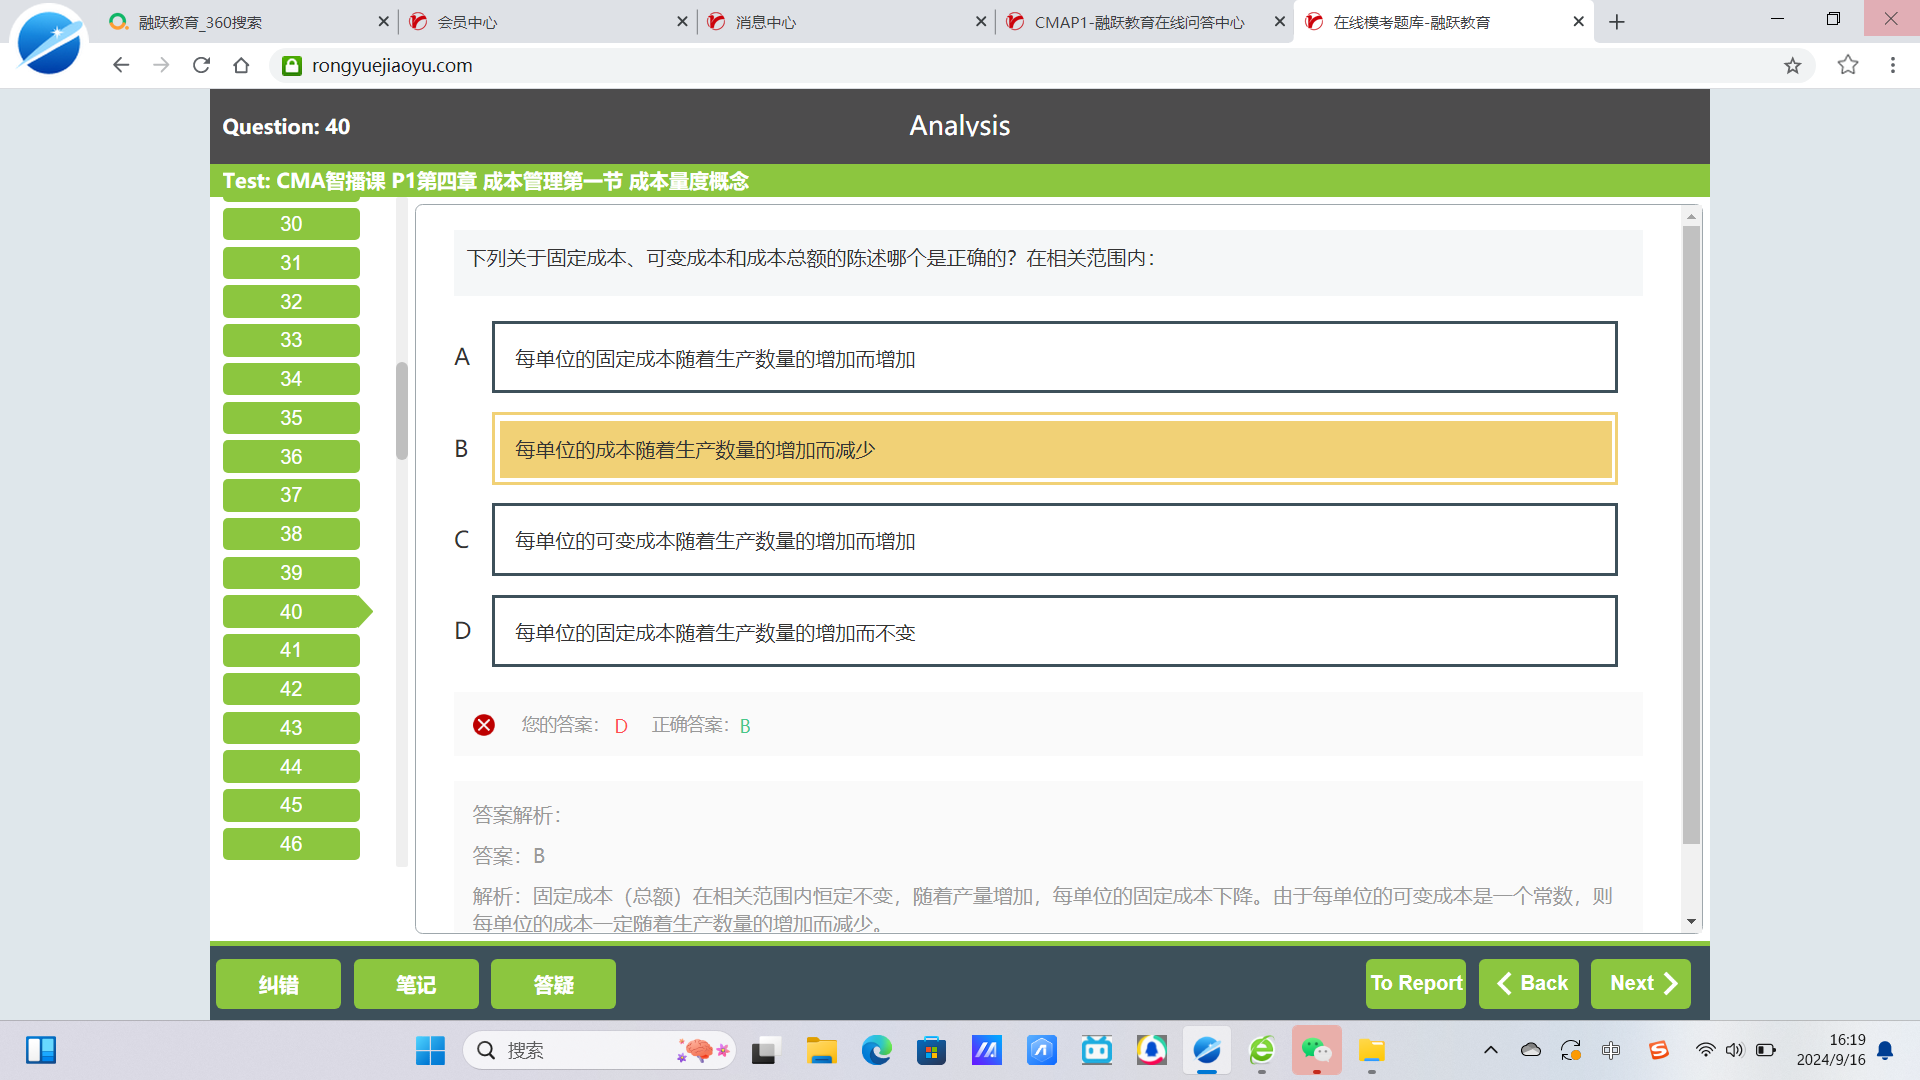Screen dimensions: 1920x1080
Task: Click the browser reload icon
Action: [201, 65]
